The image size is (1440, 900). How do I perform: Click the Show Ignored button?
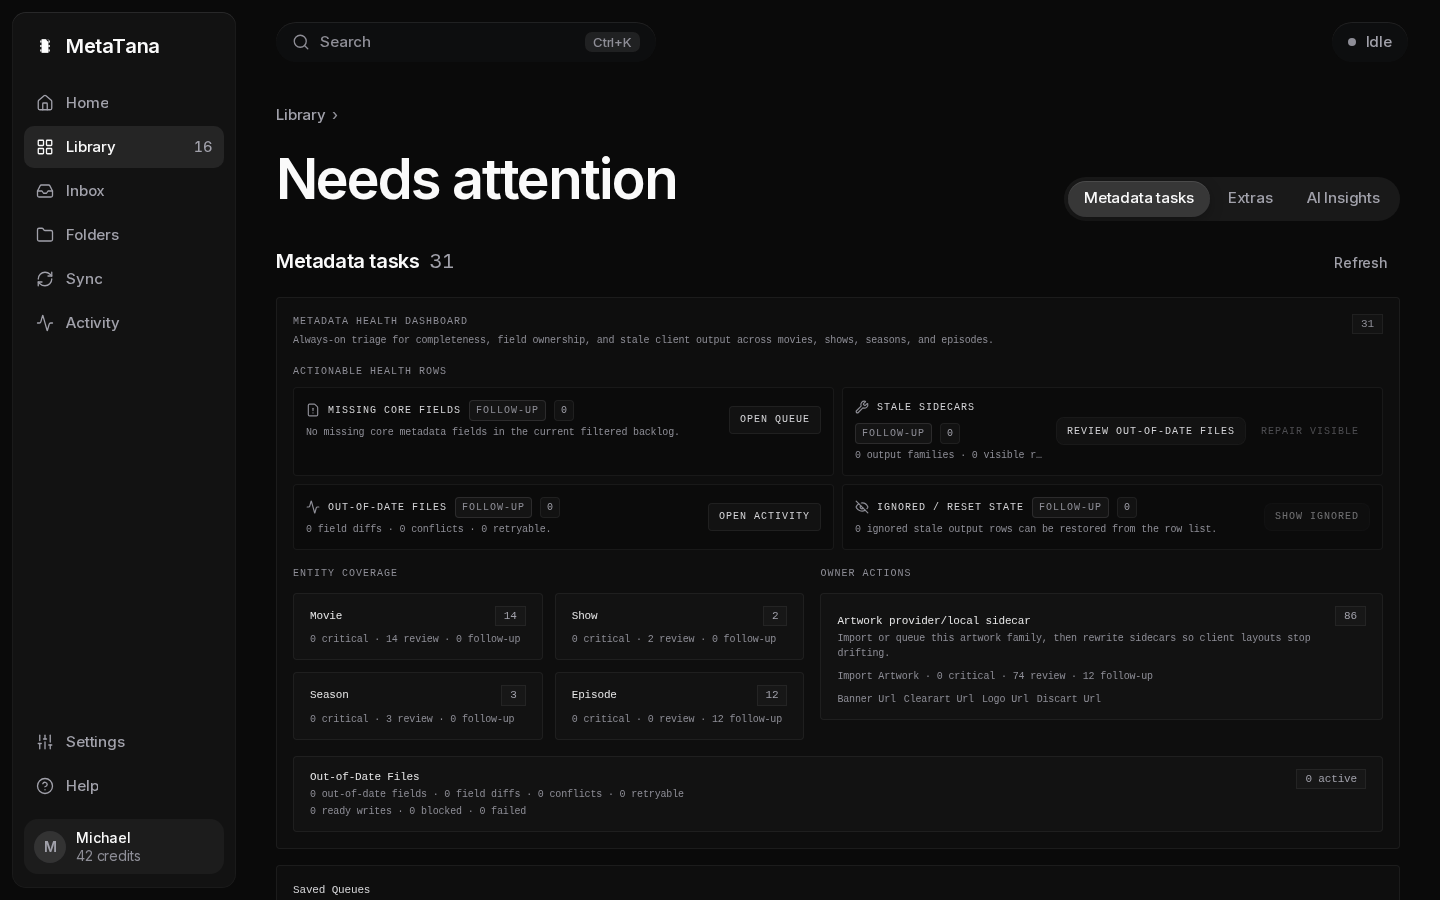click(x=1316, y=516)
